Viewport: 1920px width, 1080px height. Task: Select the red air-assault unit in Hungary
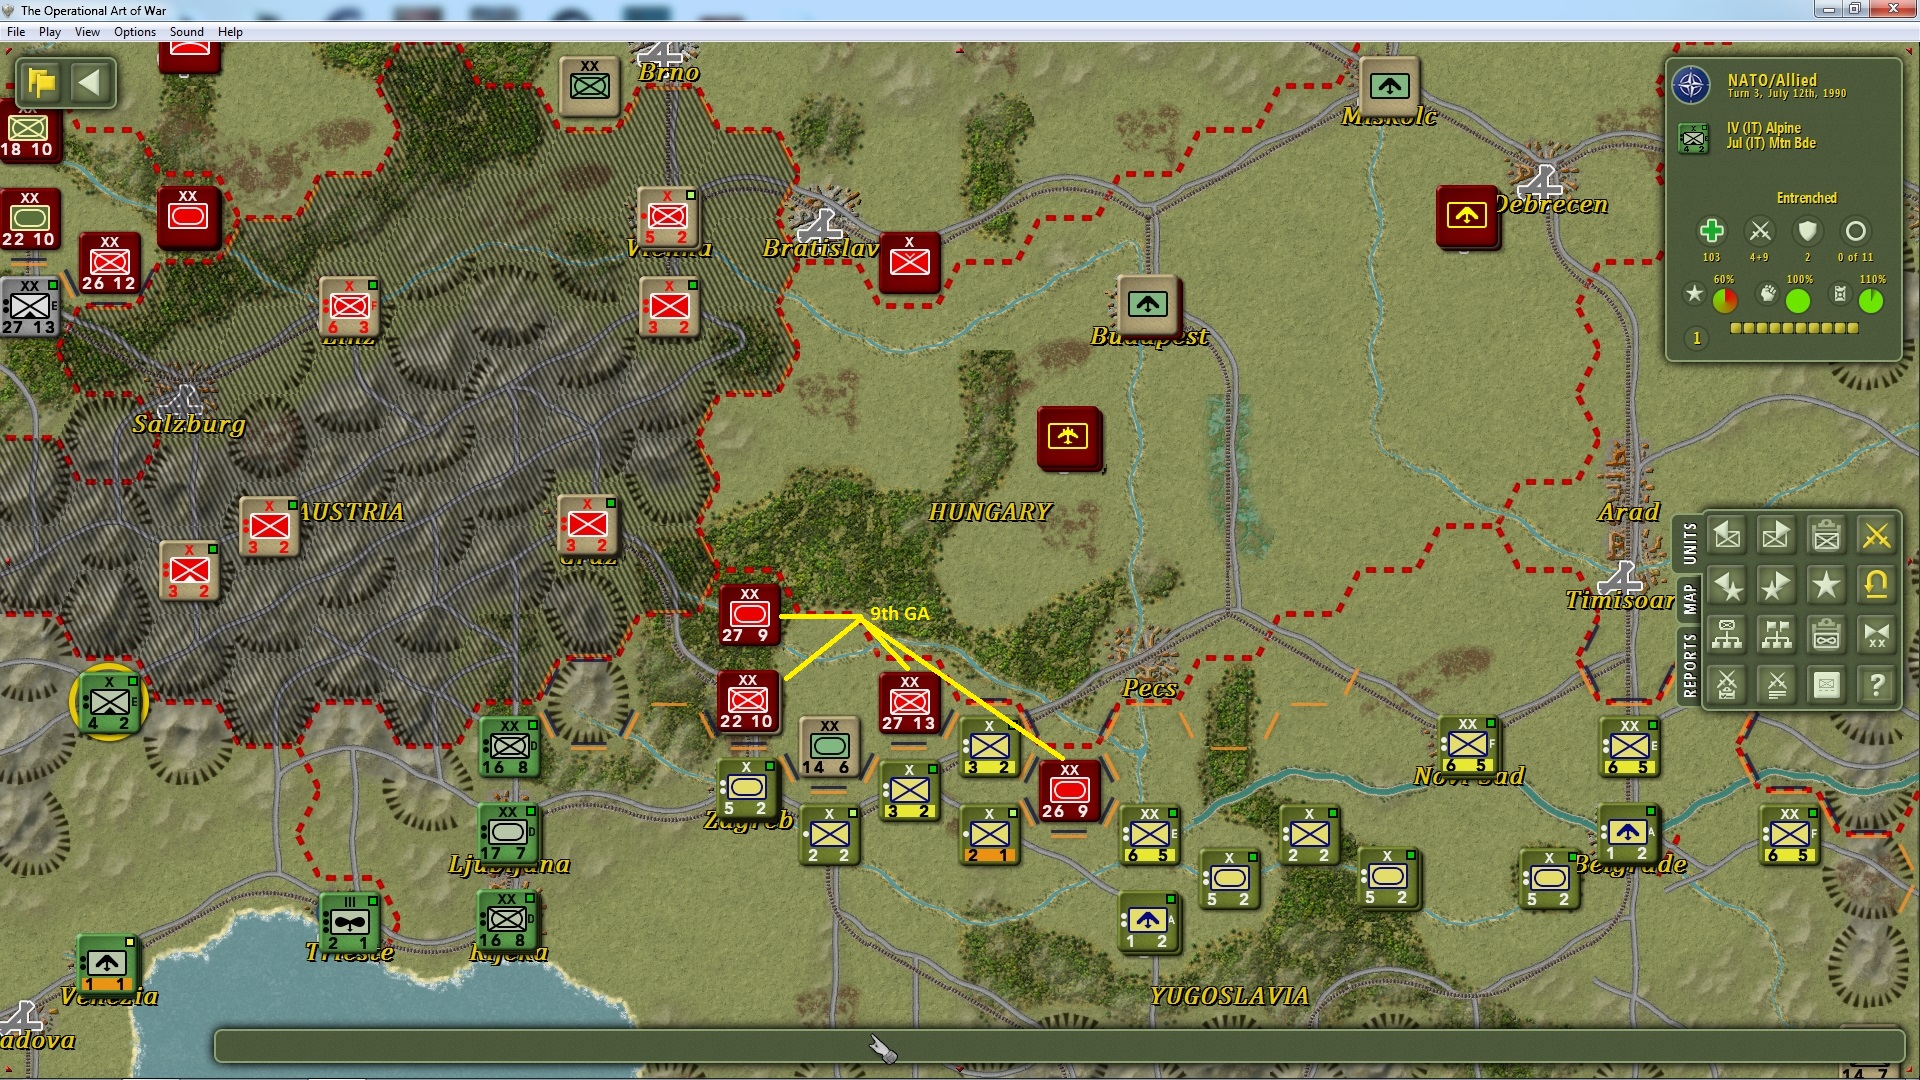[1068, 437]
